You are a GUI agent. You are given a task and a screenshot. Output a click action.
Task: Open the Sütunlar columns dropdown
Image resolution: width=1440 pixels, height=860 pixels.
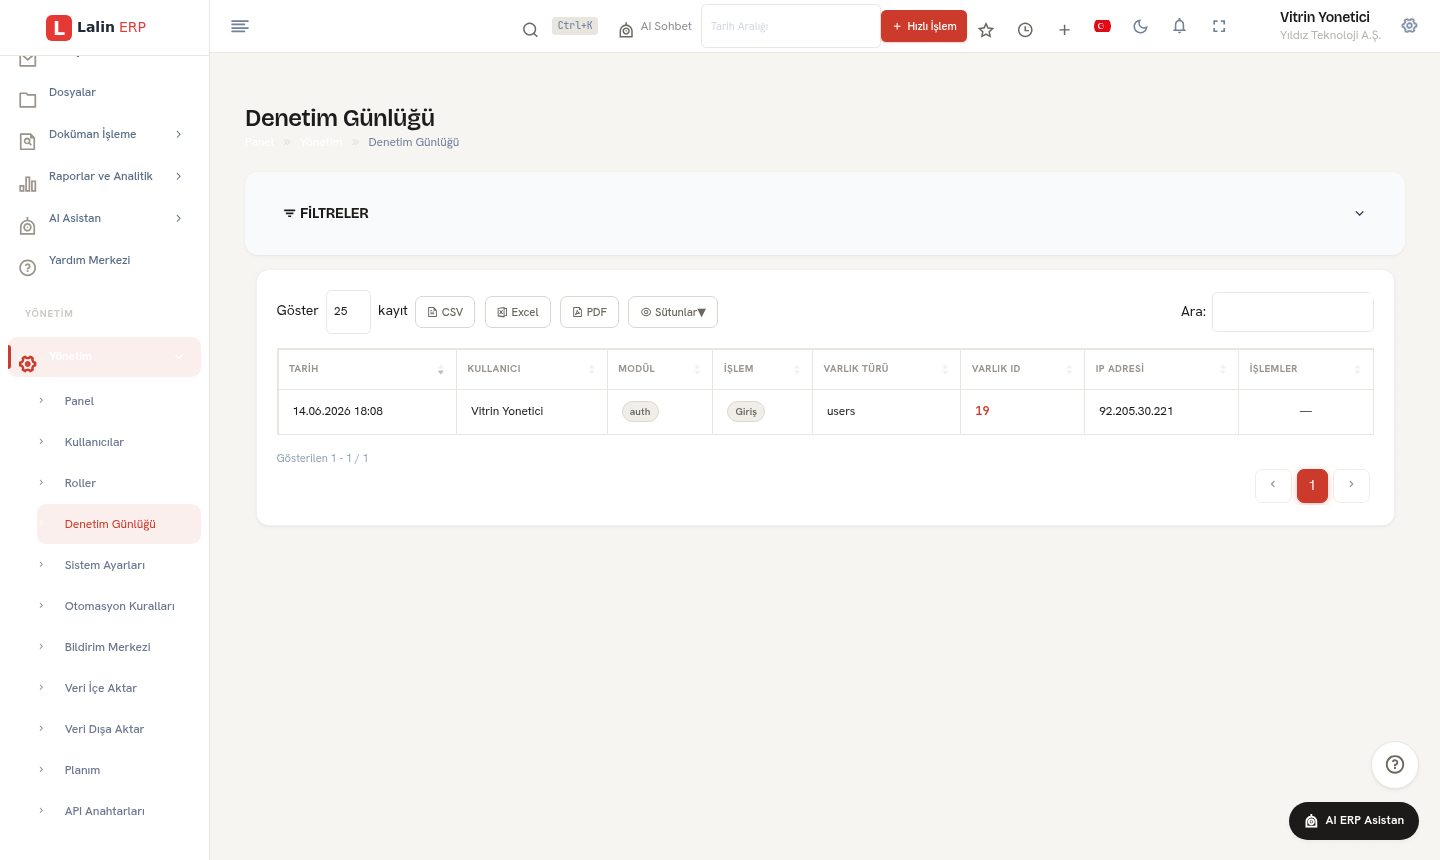click(673, 312)
